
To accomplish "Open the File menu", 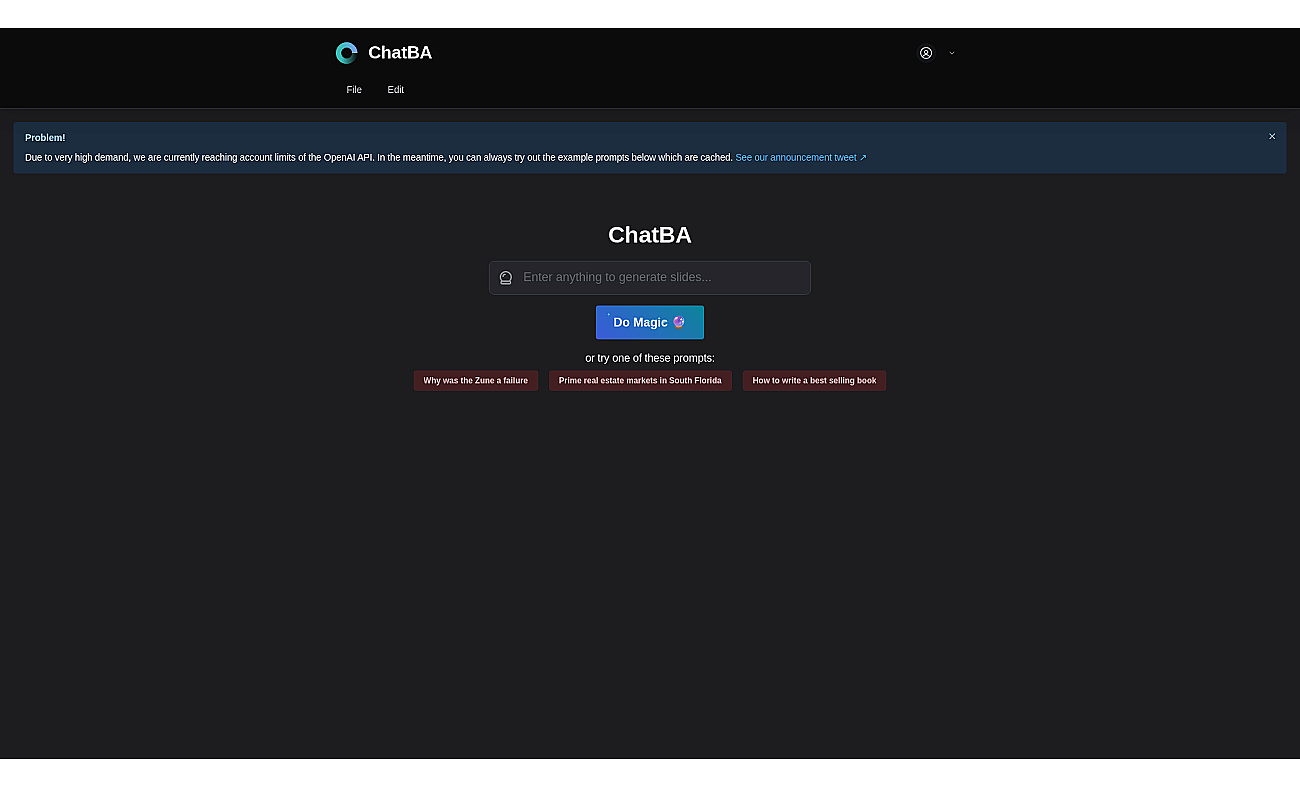I will pos(354,90).
